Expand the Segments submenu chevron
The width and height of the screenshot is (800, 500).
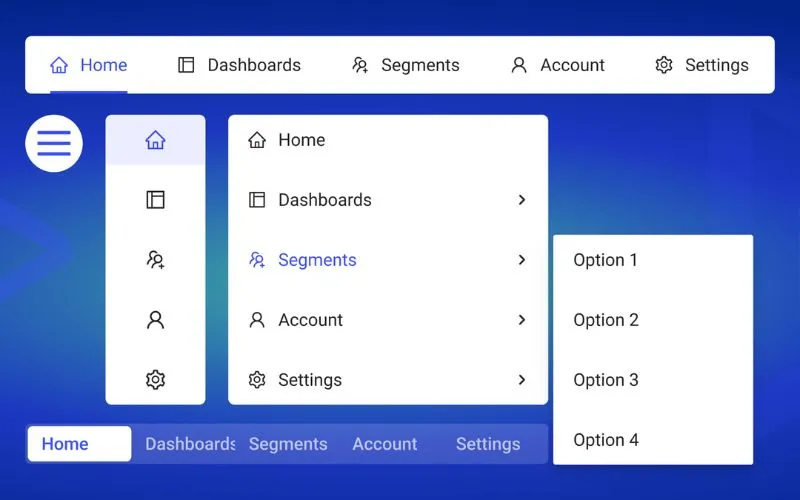tap(521, 260)
